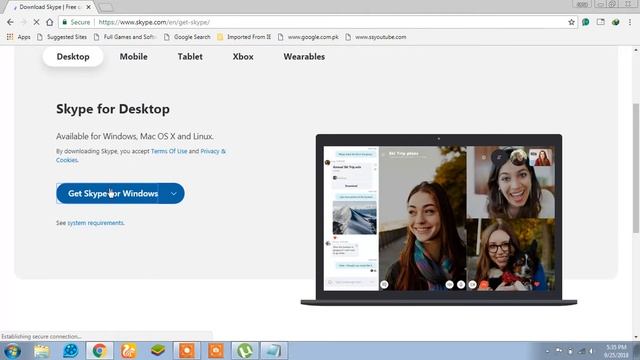Click the laptop Skype preview image

coord(439,220)
